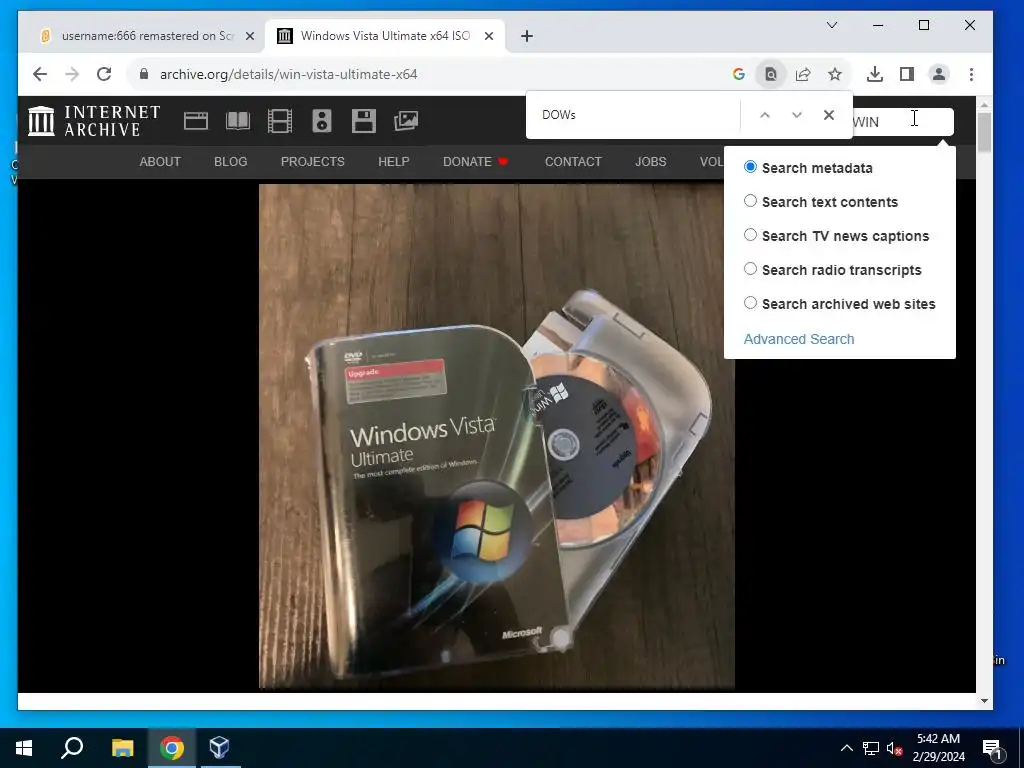
Task: Click the Chrome taskbar icon
Action: (x=172, y=748)
